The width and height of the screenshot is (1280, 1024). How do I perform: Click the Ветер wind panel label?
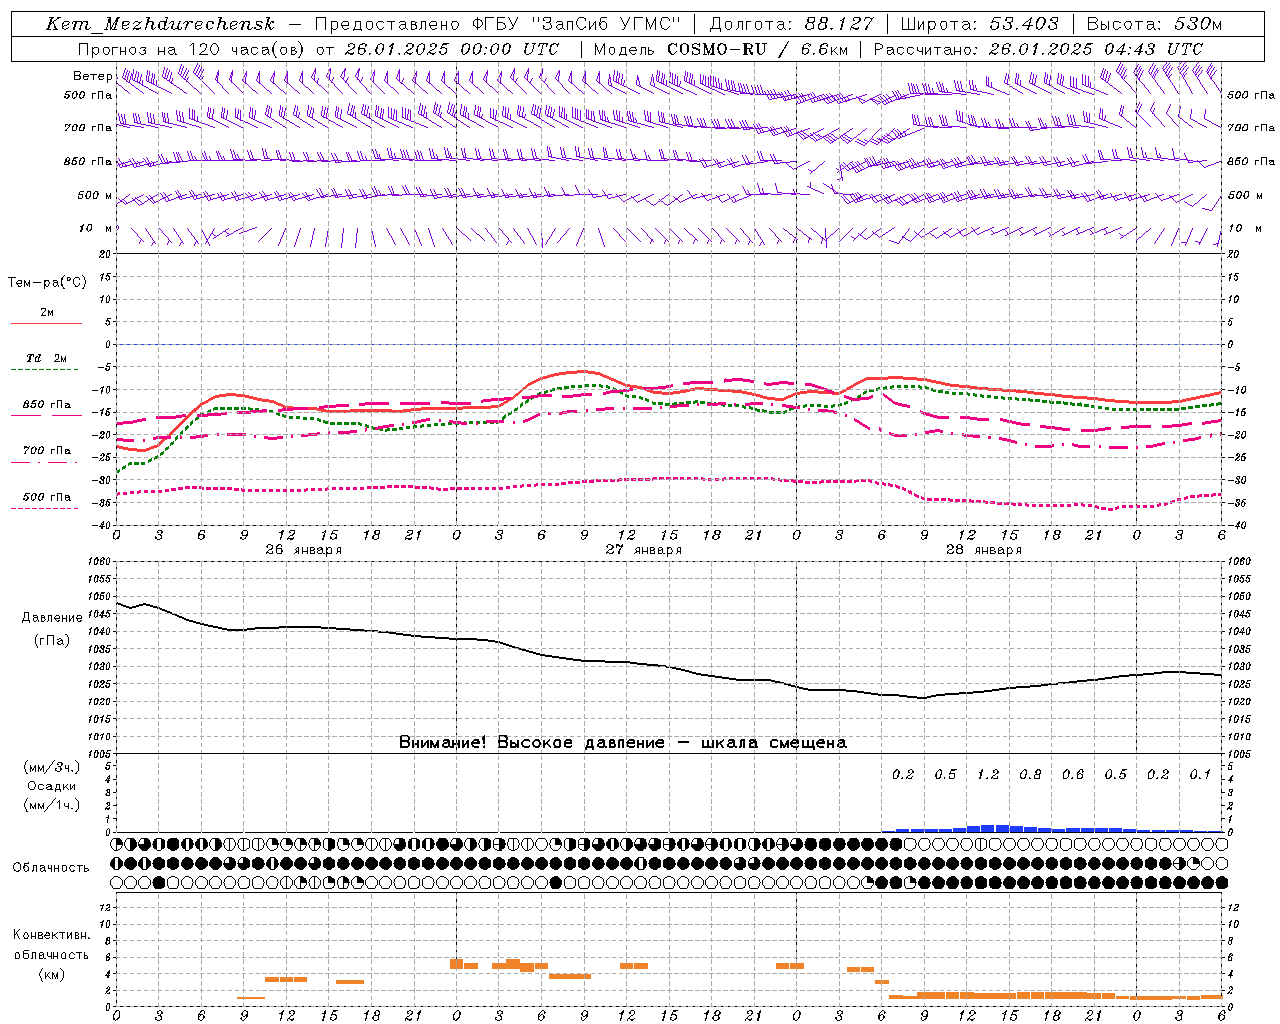point(93,76)
